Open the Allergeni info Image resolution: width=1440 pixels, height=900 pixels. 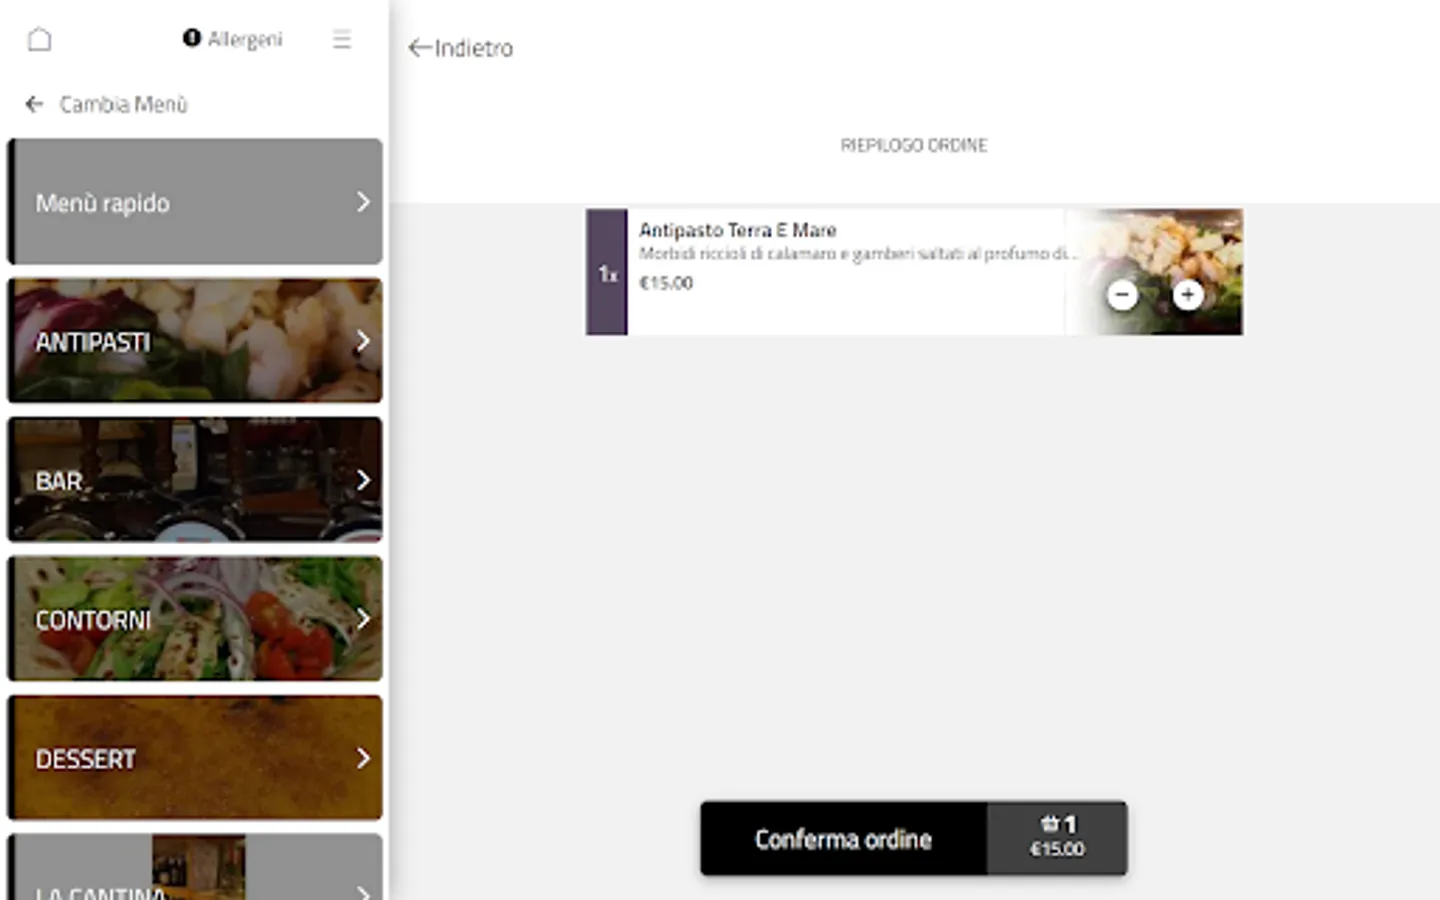click(x=232, y=39)
